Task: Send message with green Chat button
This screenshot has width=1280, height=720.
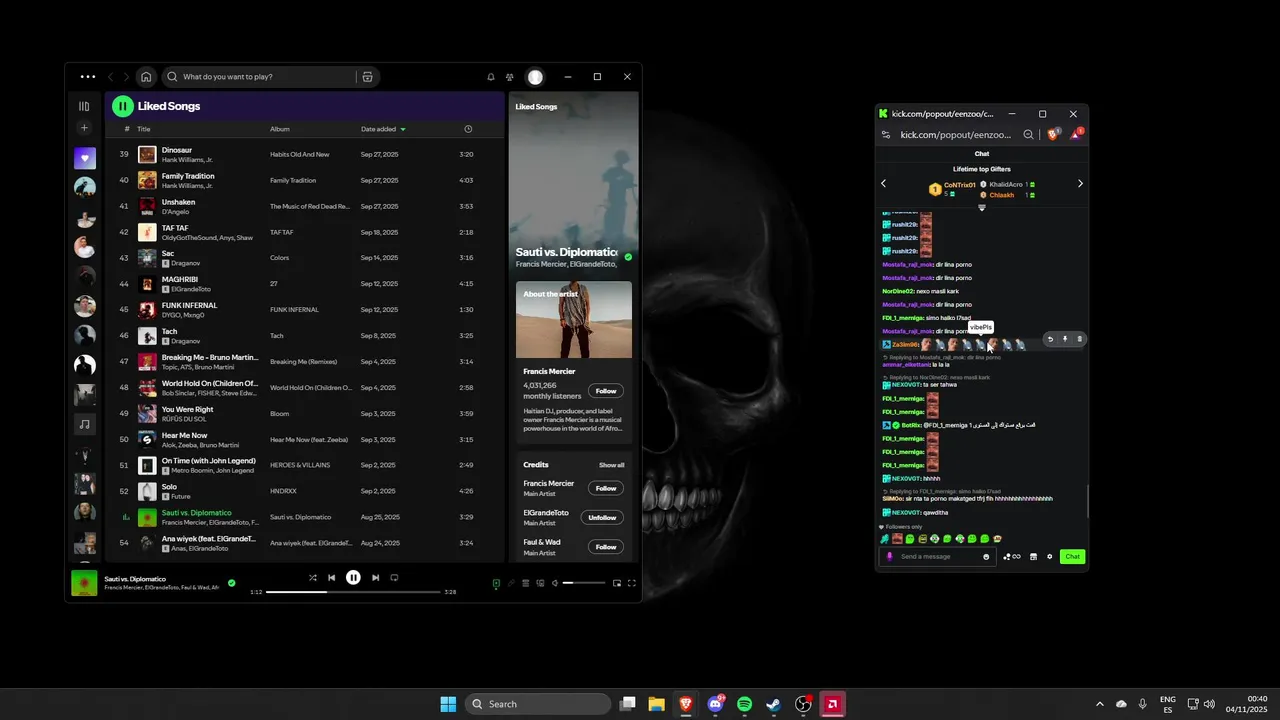Action: (1072, 557)
